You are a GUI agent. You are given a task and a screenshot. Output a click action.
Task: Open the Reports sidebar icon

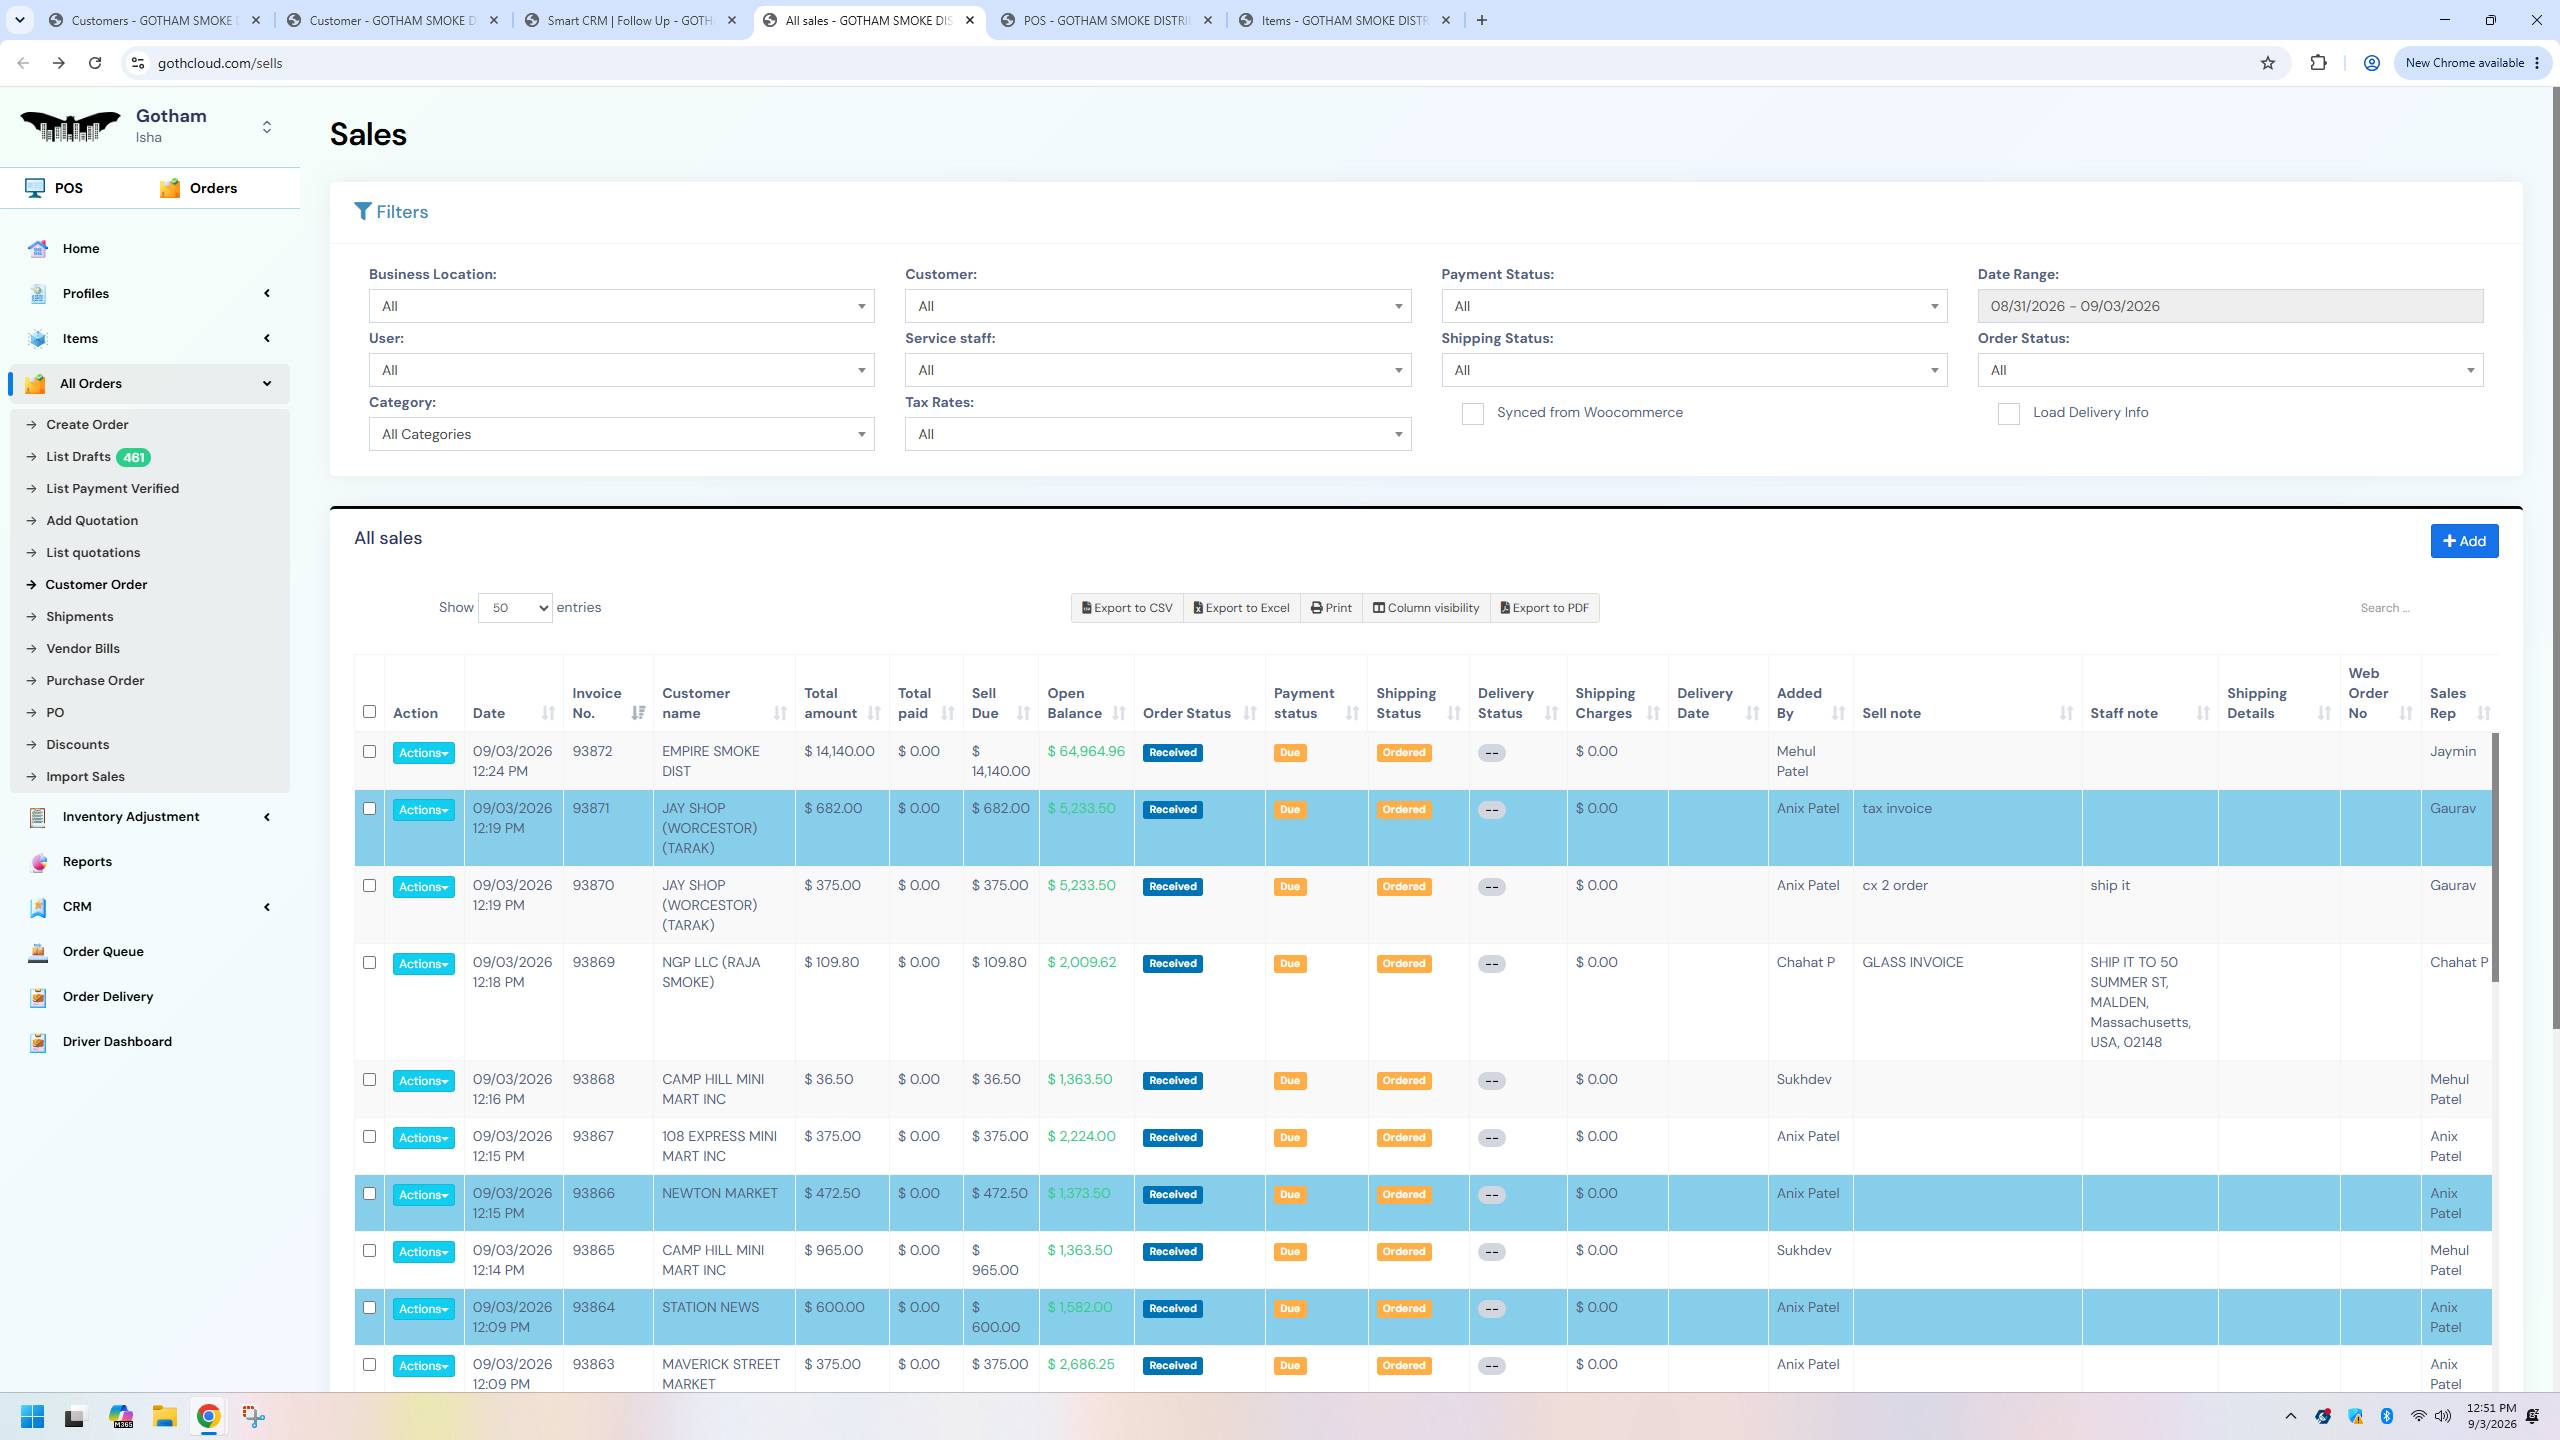38,862
